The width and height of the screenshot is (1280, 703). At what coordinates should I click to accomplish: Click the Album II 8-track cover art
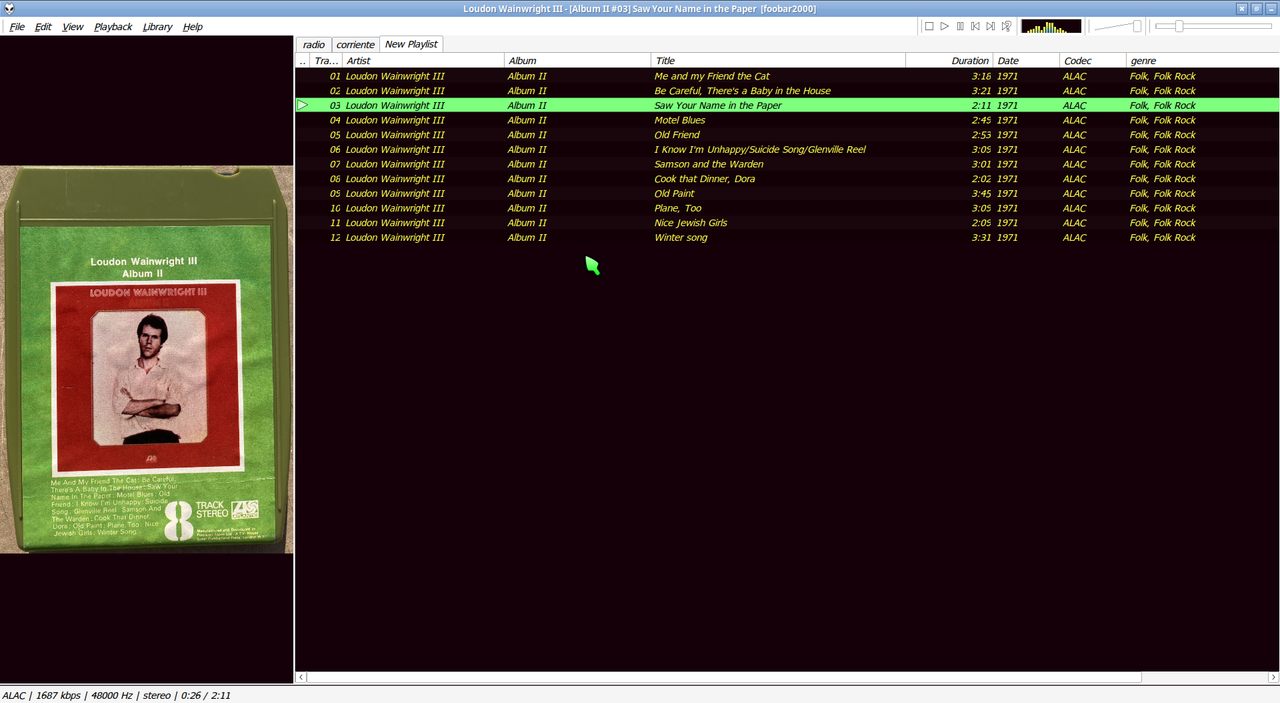click(x=147, y=360)
